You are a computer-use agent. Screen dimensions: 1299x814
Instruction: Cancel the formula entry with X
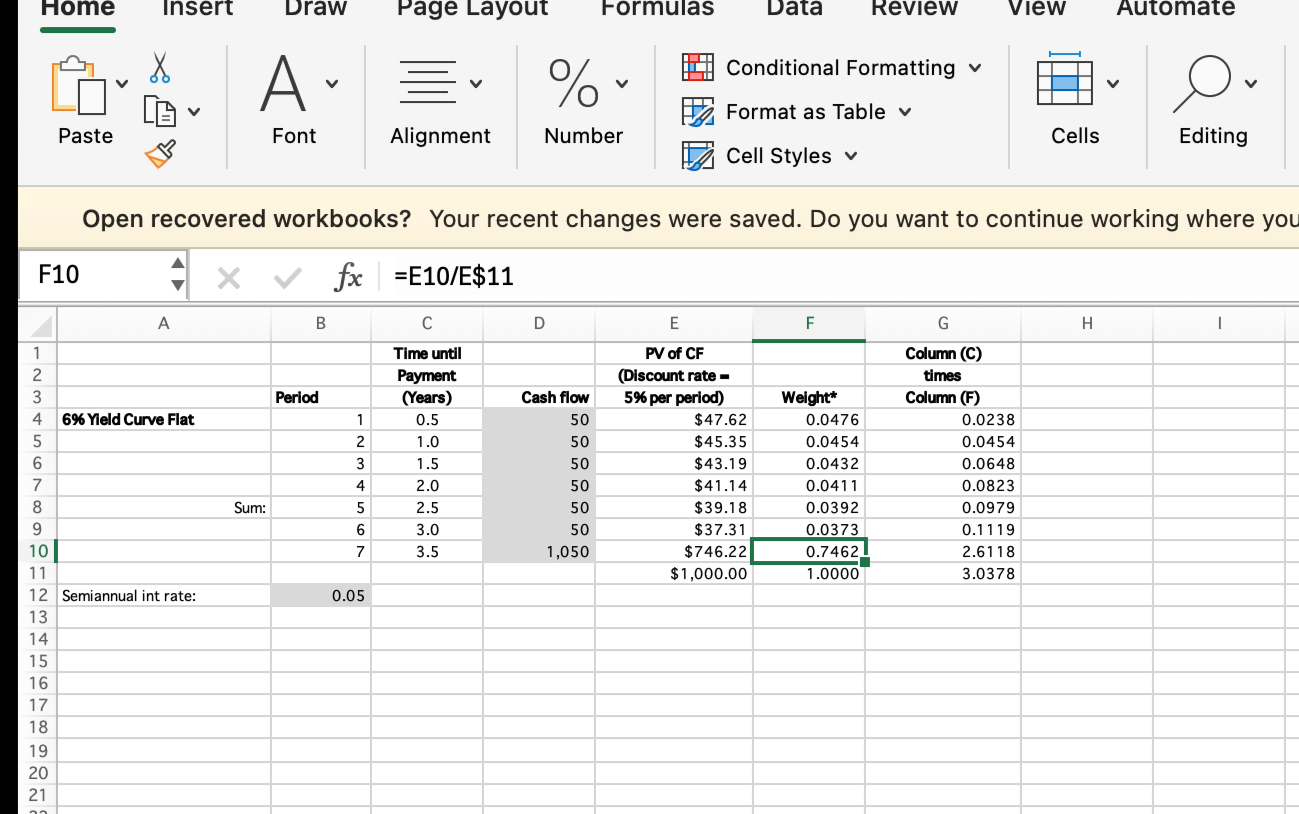[x=228, y=279]
